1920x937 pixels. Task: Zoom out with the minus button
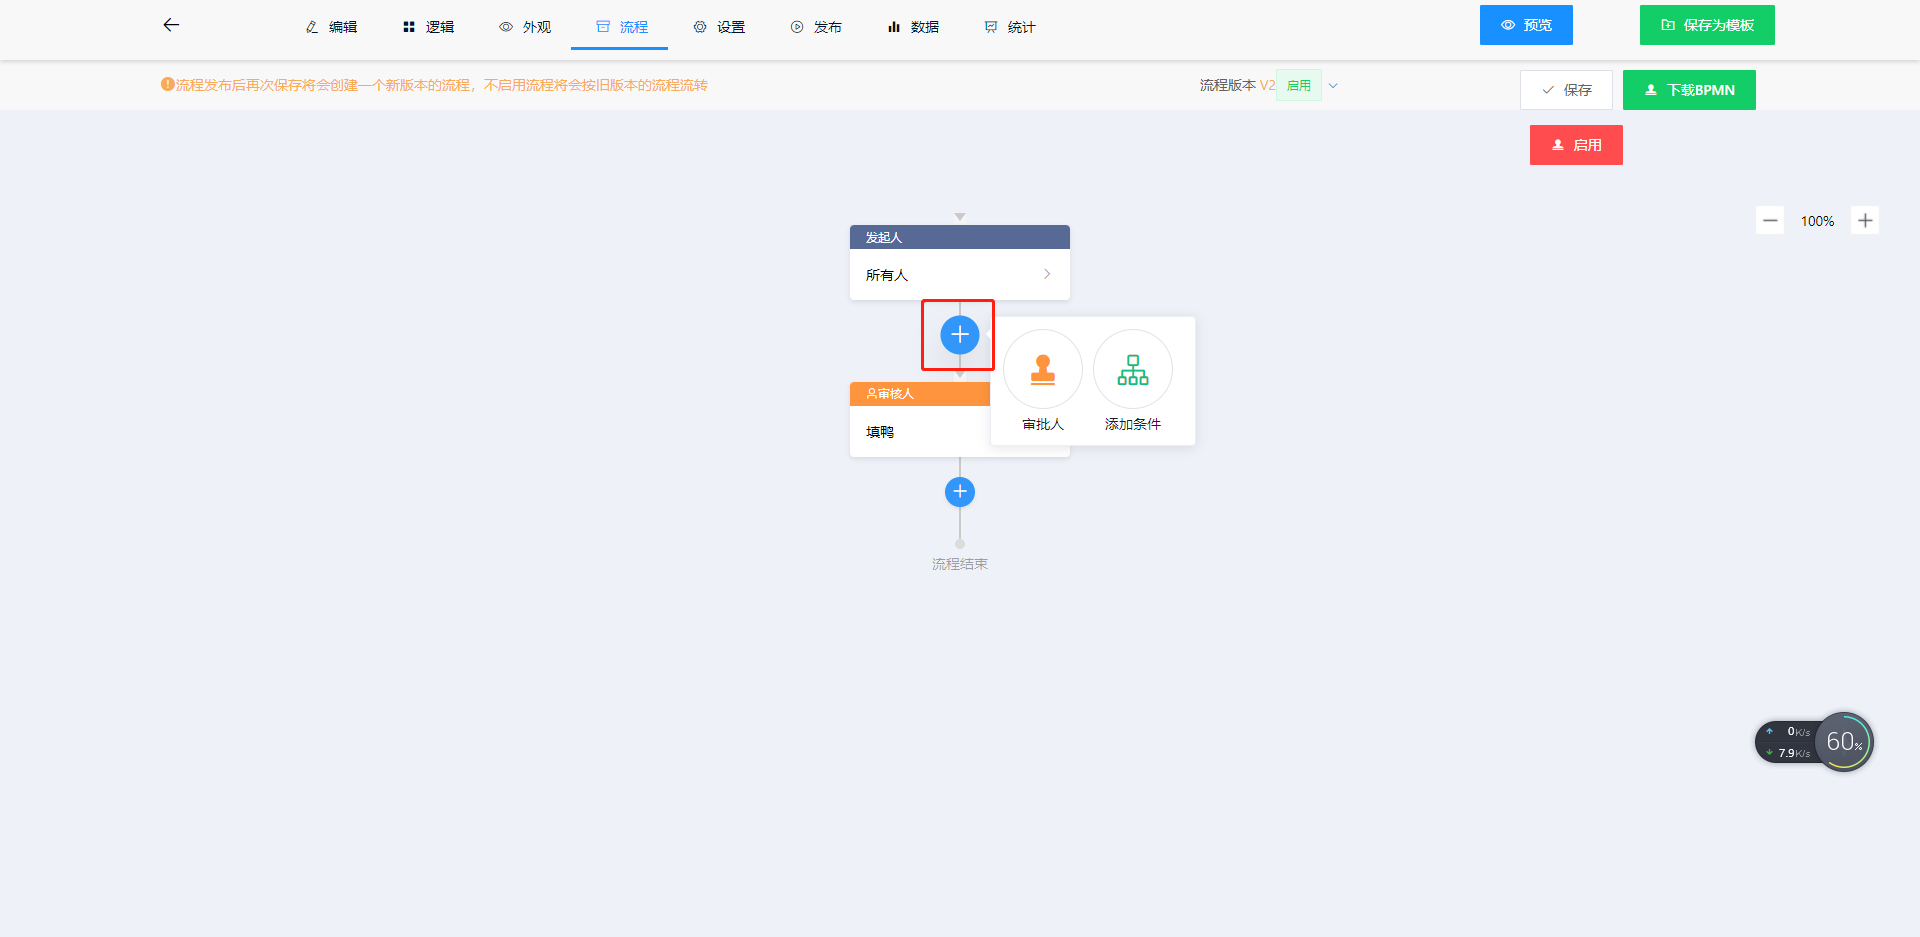[x=1770, y=220]
